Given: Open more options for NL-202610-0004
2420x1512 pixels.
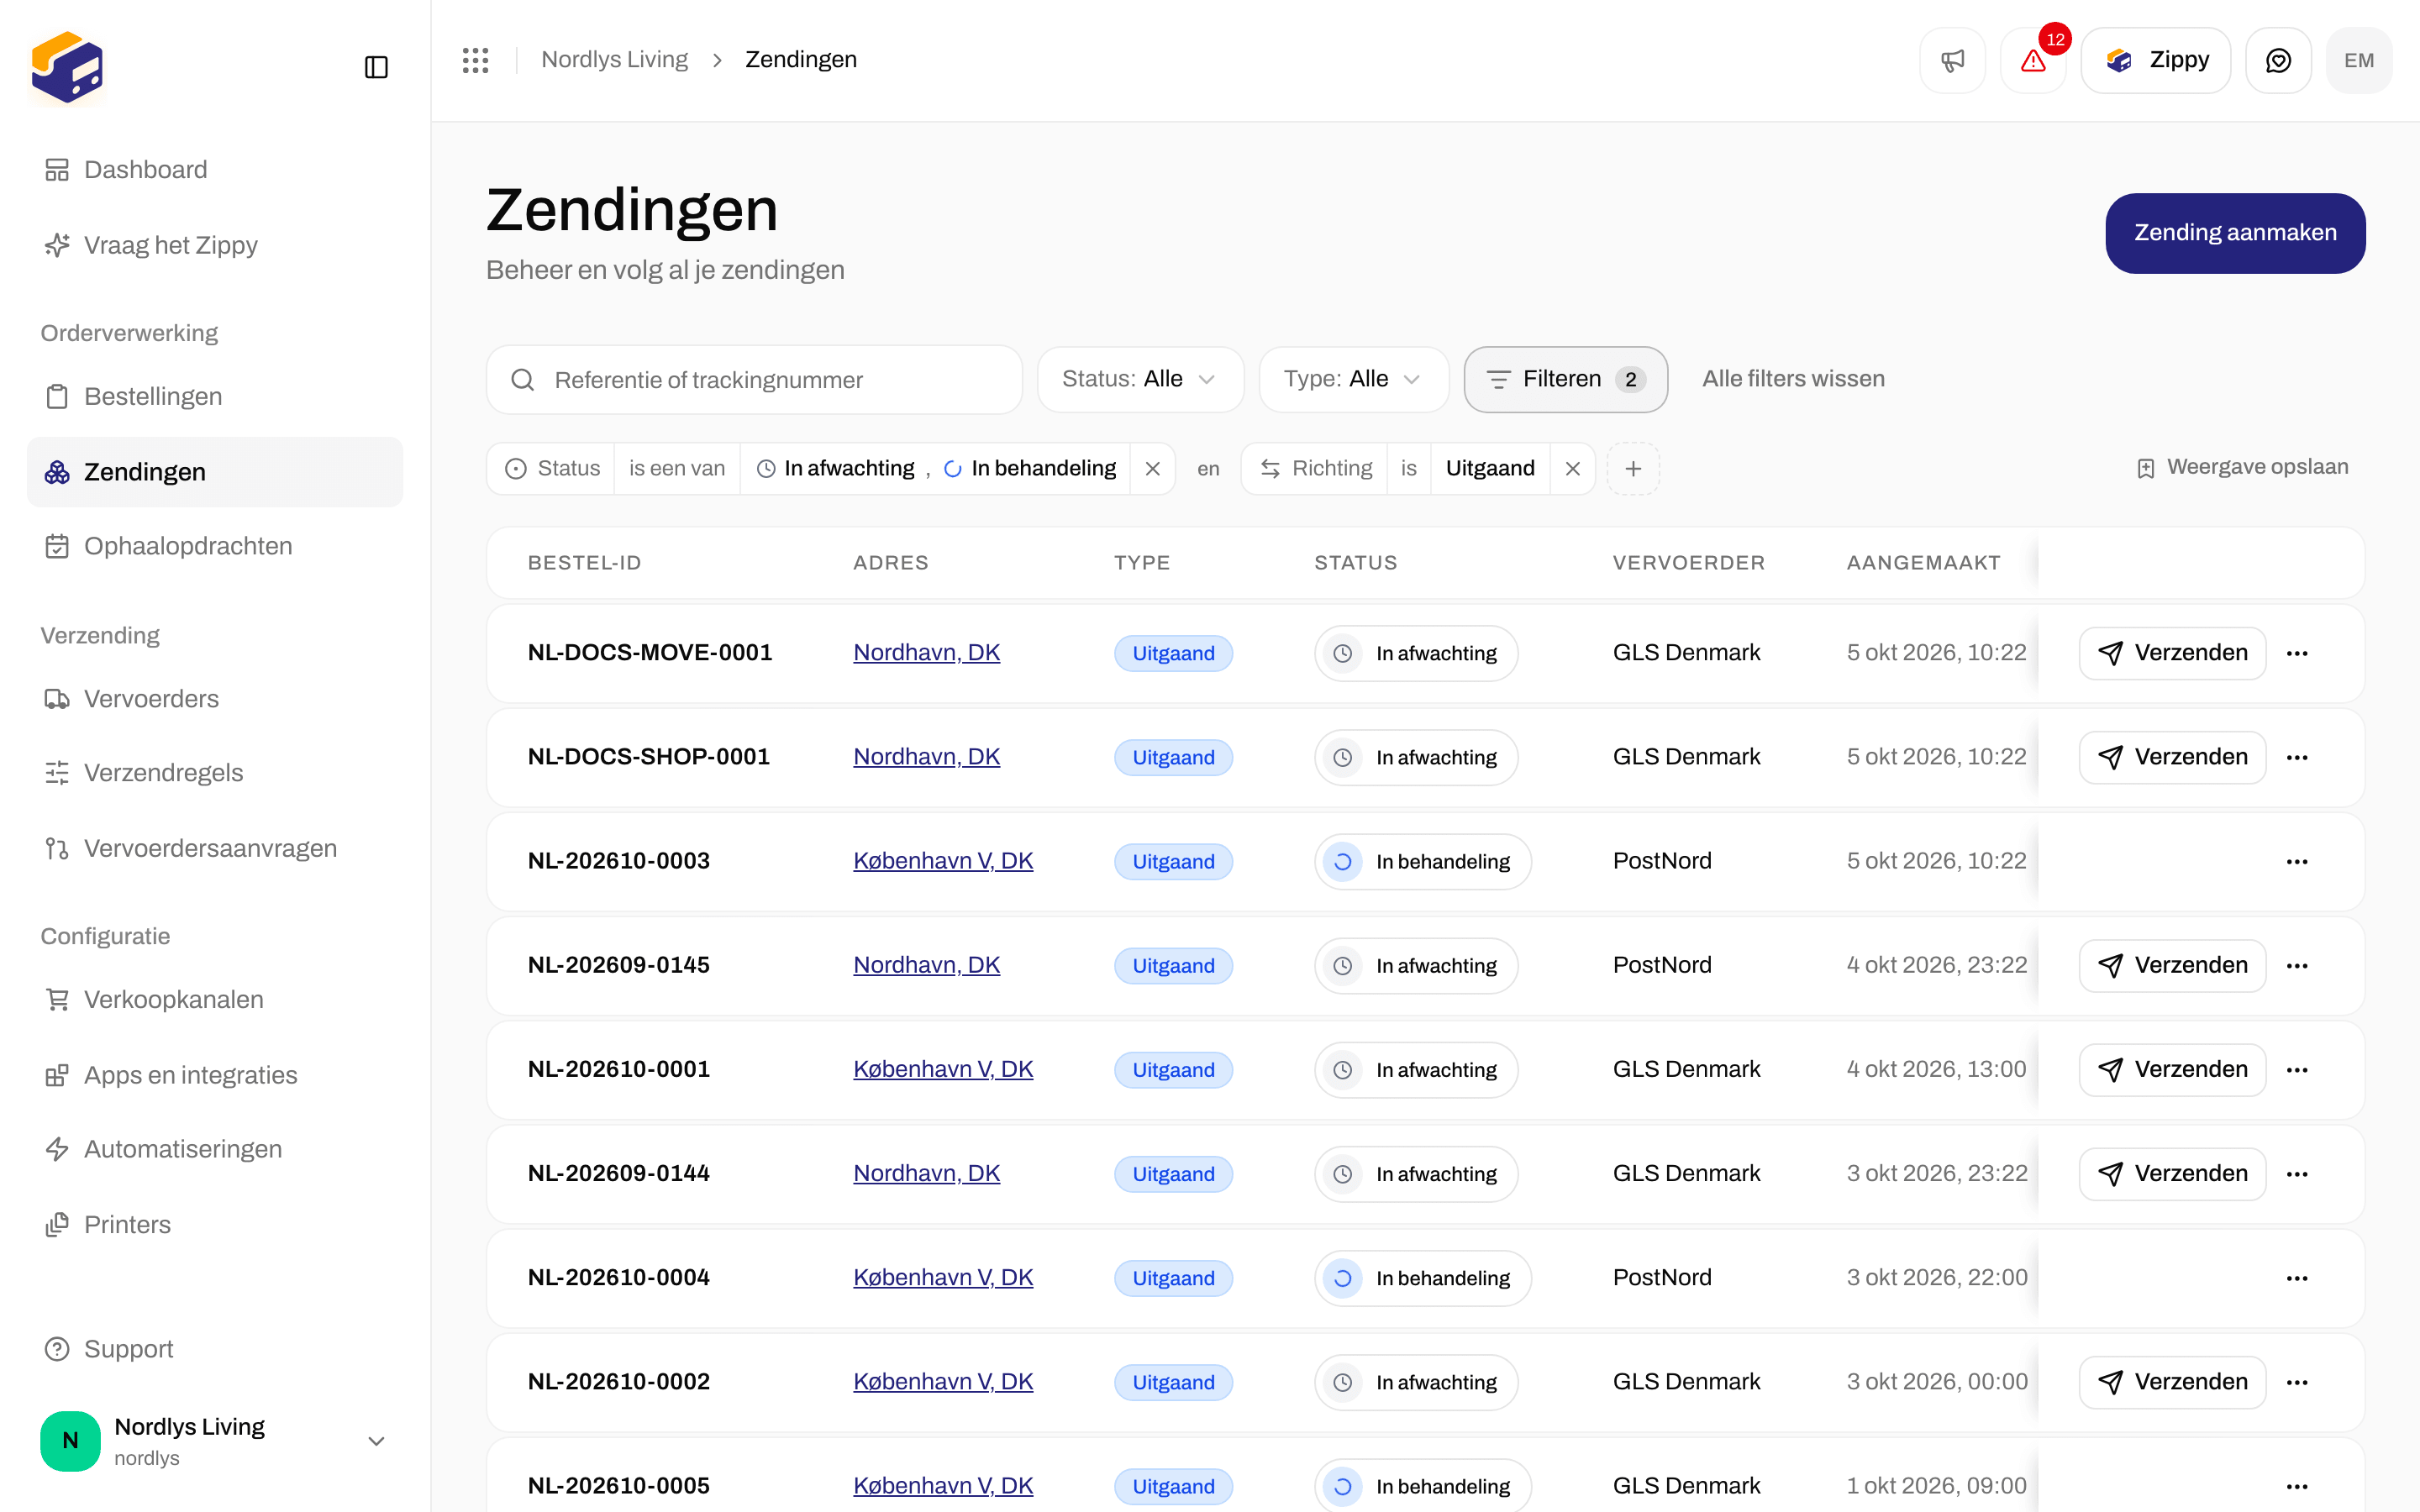Looking at the screenshot, I should tap(2297, 1278).
